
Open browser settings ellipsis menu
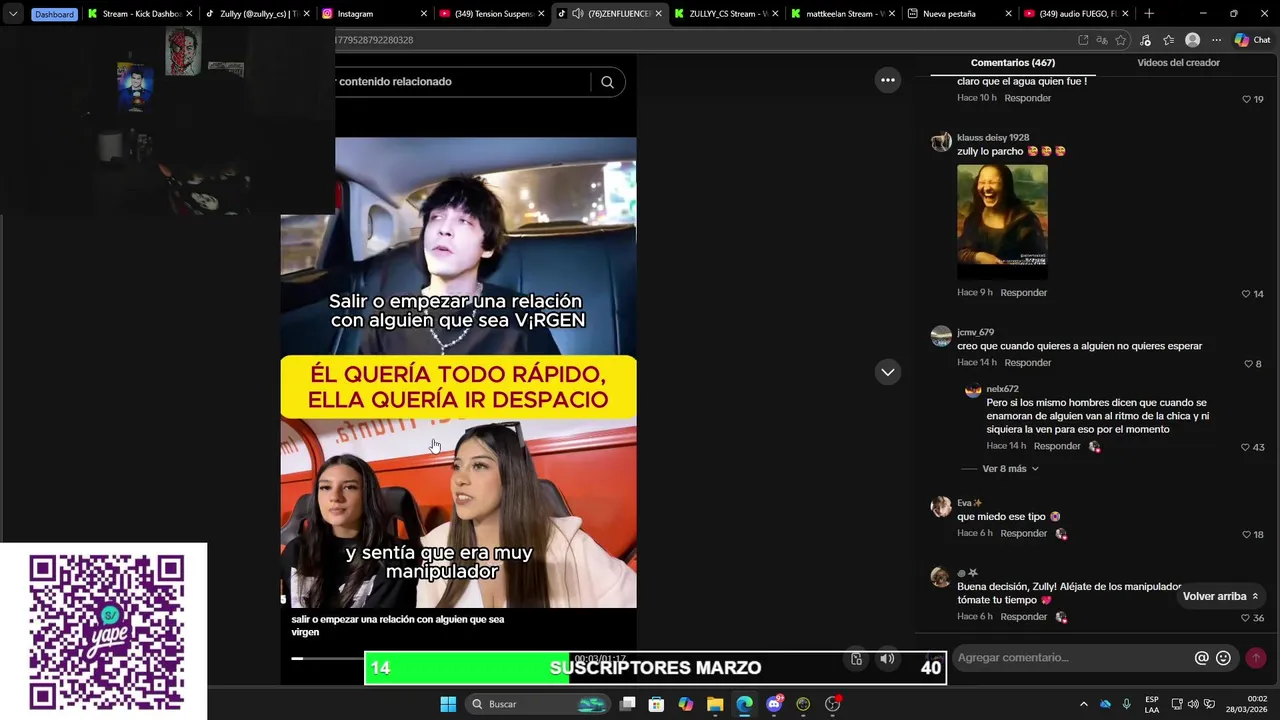click(1216, 40)
